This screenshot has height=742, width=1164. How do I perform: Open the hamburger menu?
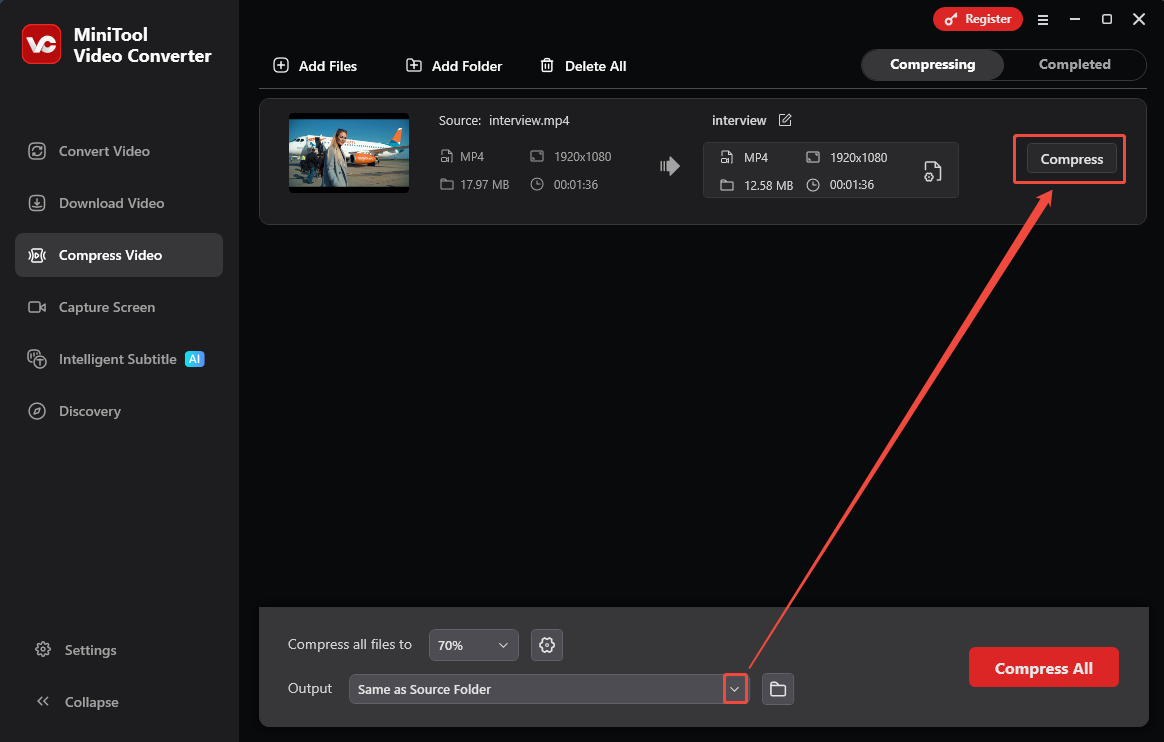coord(1043,19)
